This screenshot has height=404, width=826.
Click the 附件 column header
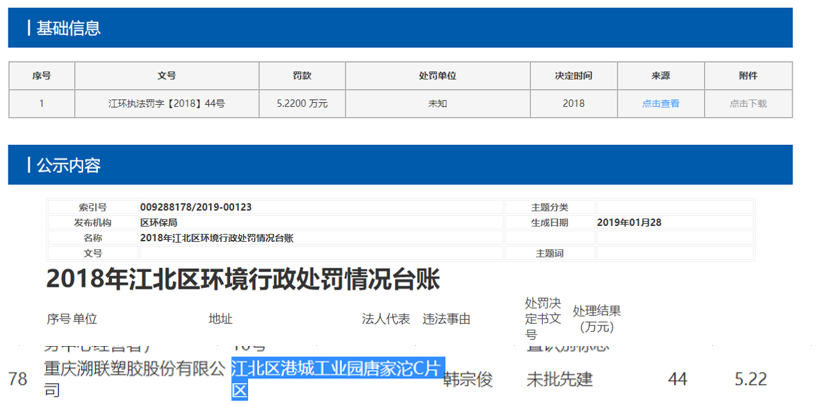[748, 76]
